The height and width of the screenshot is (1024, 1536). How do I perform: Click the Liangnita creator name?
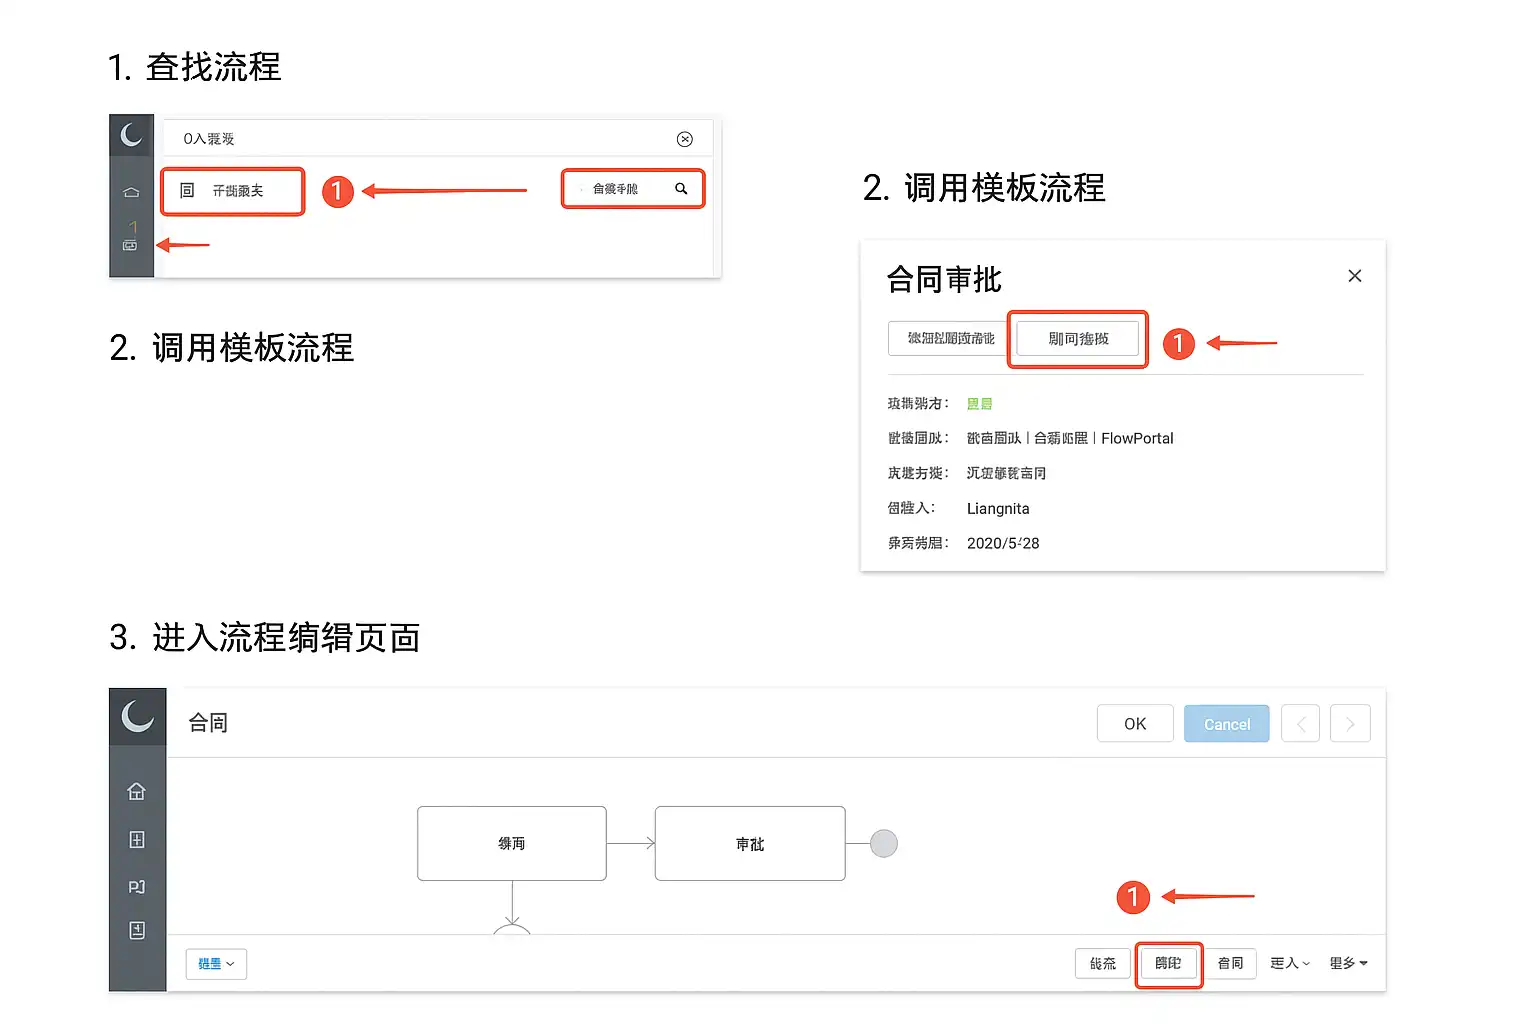[998, 508]
